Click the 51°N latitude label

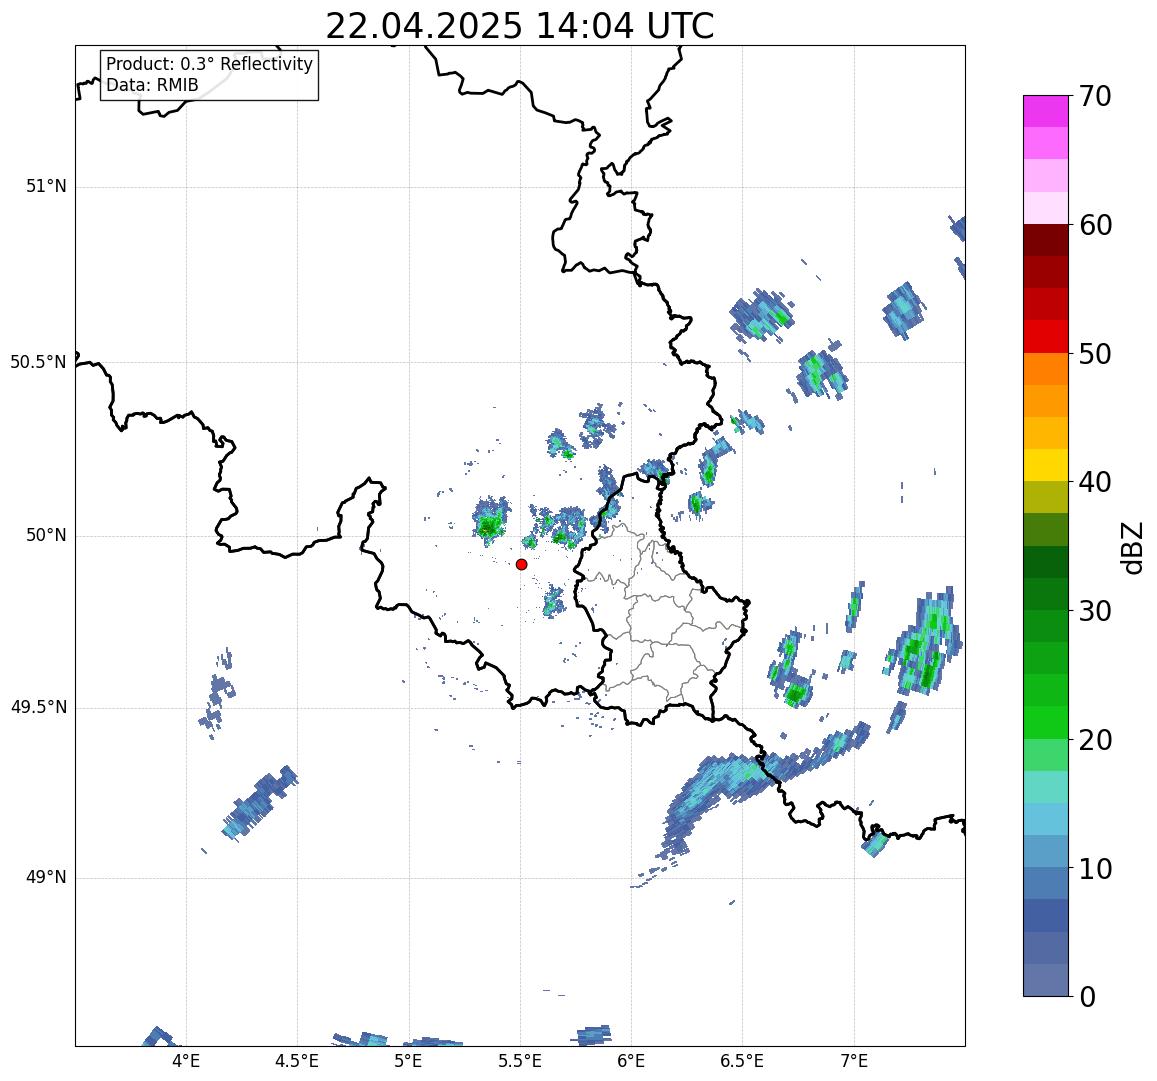click(46, 187)
